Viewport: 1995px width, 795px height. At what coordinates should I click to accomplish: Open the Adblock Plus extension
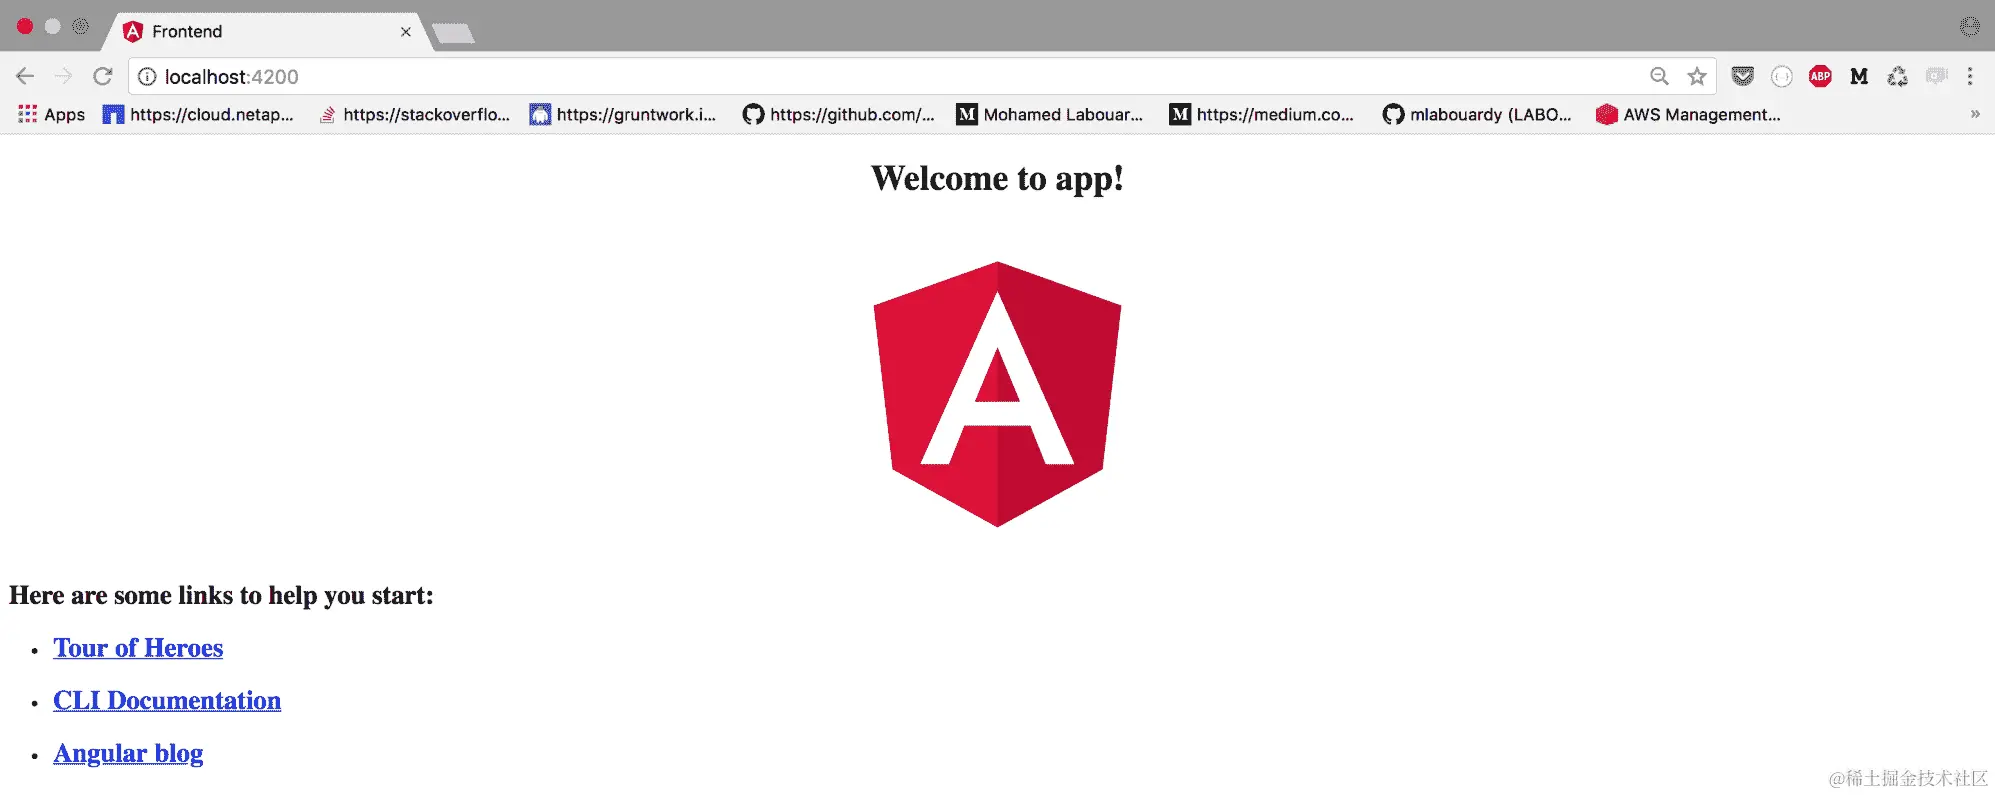pos(1820,76)
